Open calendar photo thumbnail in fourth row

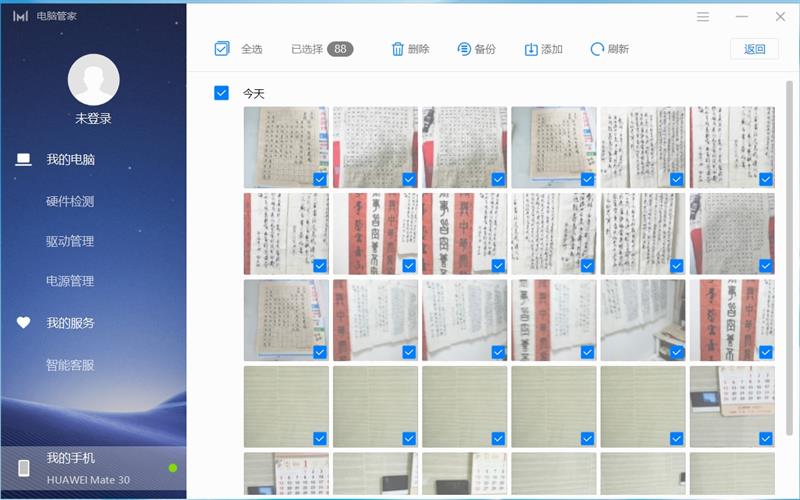pyautogui.click(x=732, y=407)
